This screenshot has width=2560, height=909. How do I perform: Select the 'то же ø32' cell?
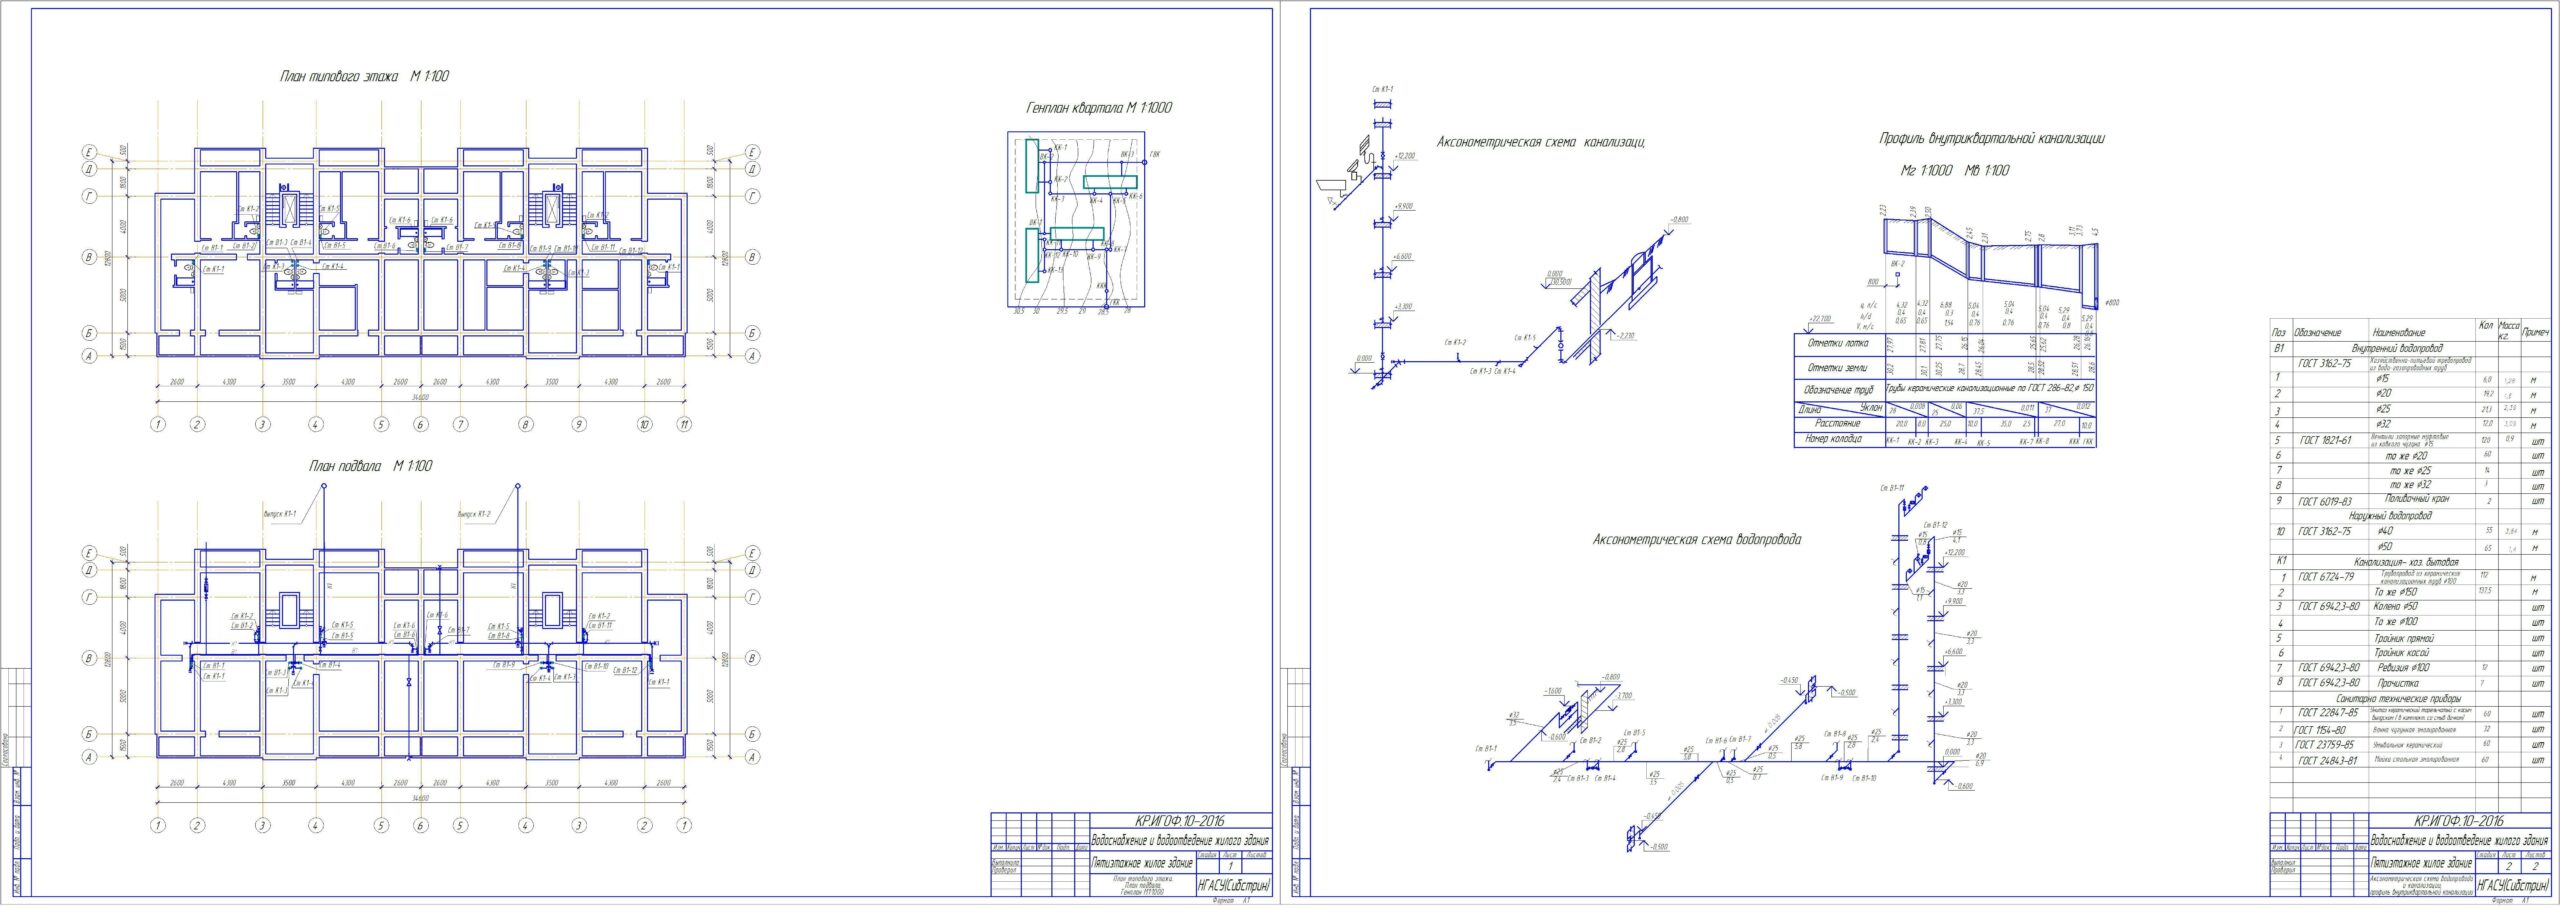click(x=2411, y=485)
